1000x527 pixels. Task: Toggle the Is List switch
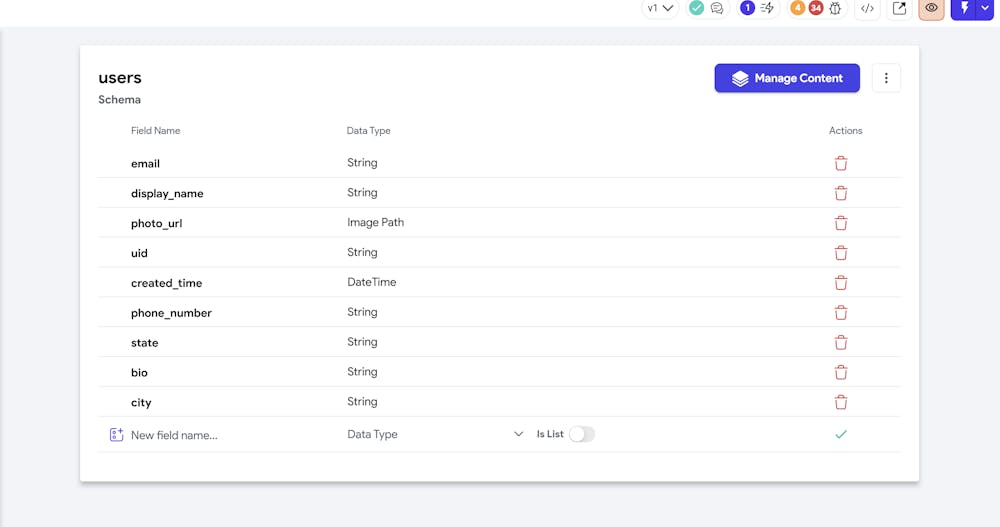[x=581, y=434]
